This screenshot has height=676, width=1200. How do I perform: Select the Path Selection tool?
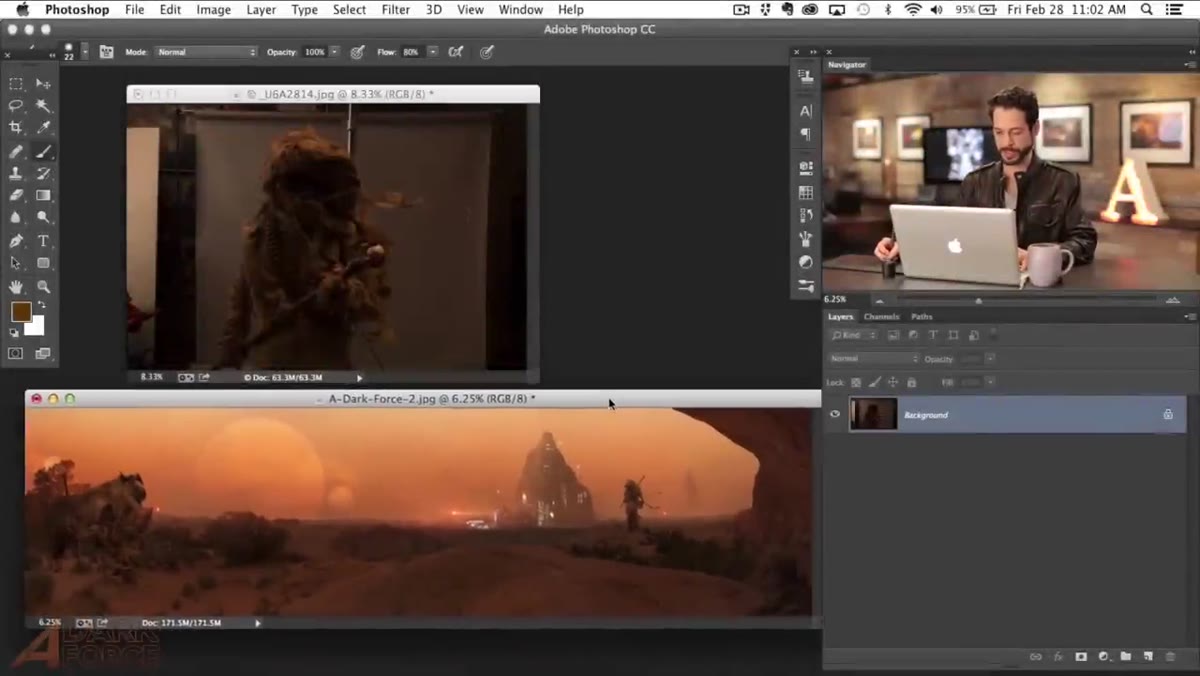[x=16, y=263]
